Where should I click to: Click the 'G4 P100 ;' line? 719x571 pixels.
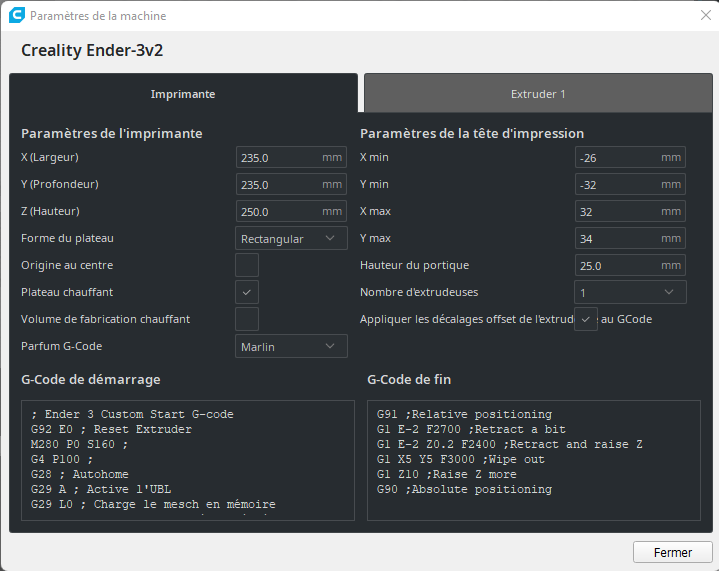62,459
